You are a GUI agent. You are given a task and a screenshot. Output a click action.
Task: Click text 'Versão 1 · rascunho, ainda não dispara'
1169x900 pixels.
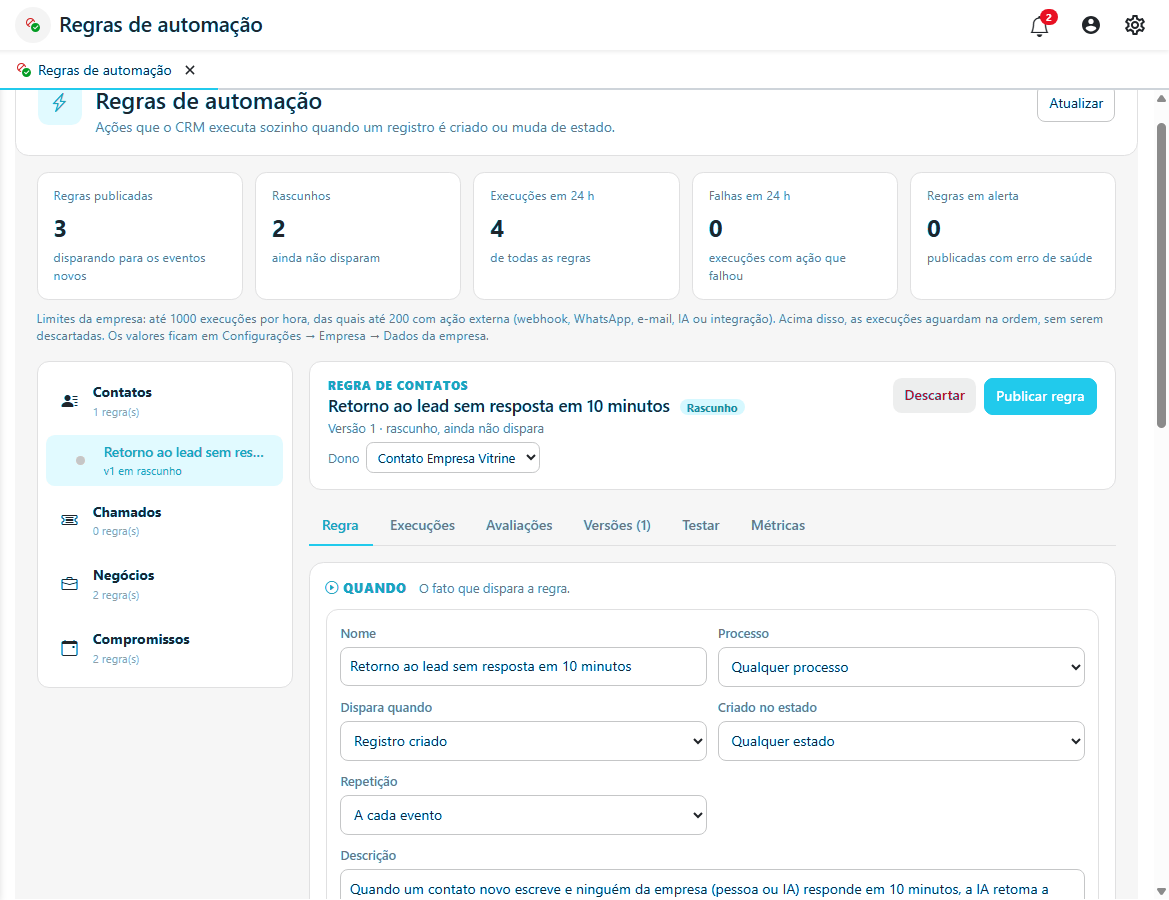coord(435,429)
